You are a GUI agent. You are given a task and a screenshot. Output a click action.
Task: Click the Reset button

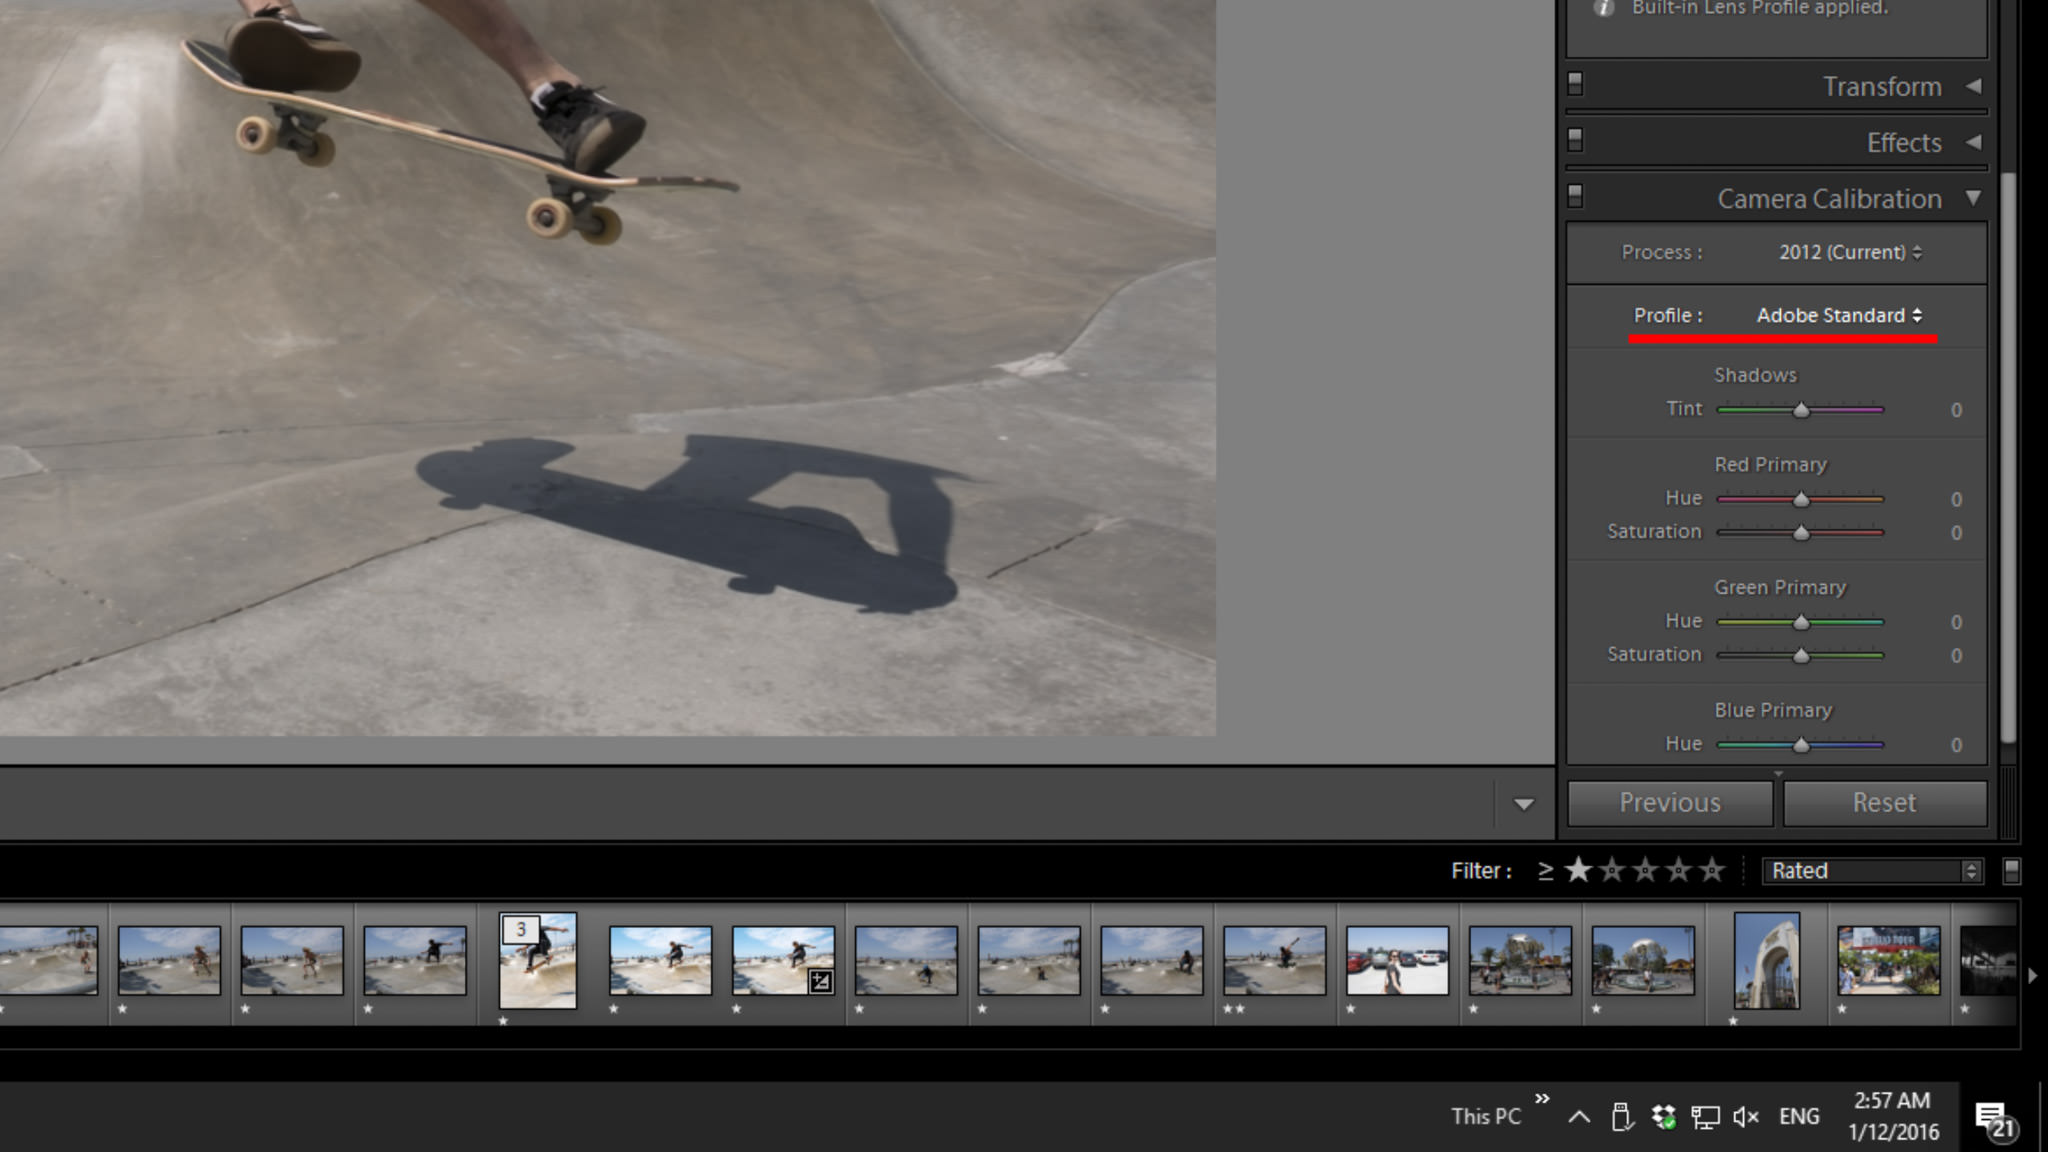[x=1884, y=803]
